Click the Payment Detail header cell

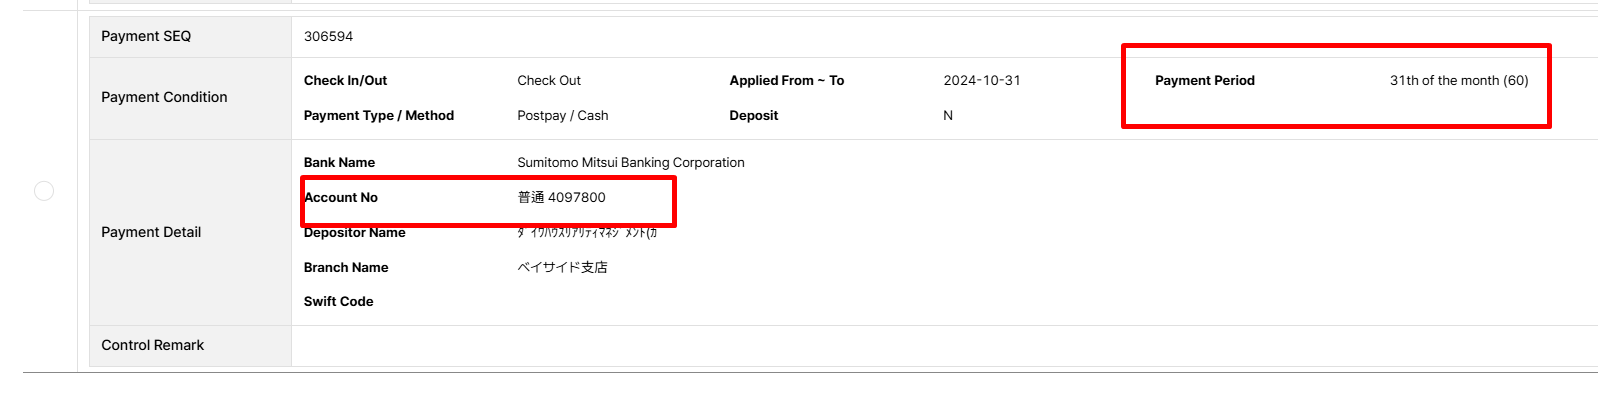coord(151,232)
